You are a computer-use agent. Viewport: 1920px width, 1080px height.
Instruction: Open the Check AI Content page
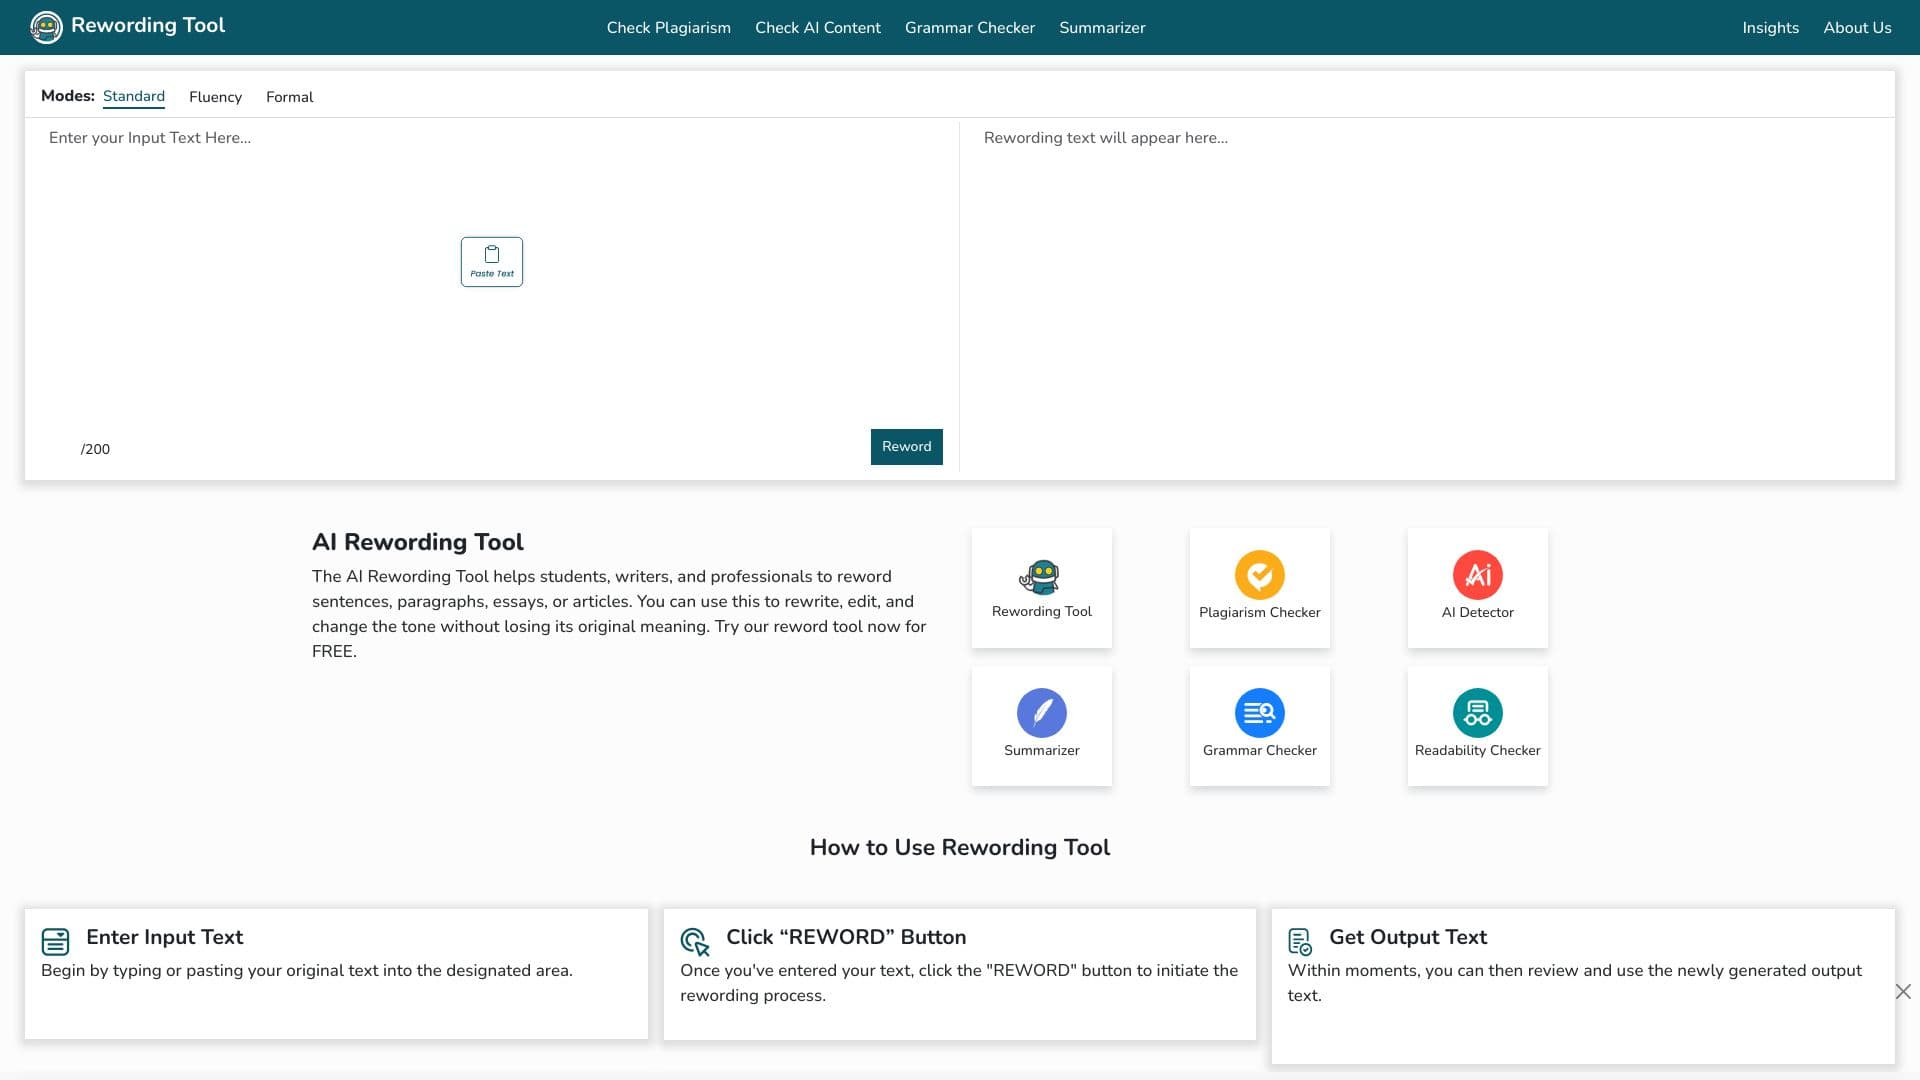click(817, 27)
